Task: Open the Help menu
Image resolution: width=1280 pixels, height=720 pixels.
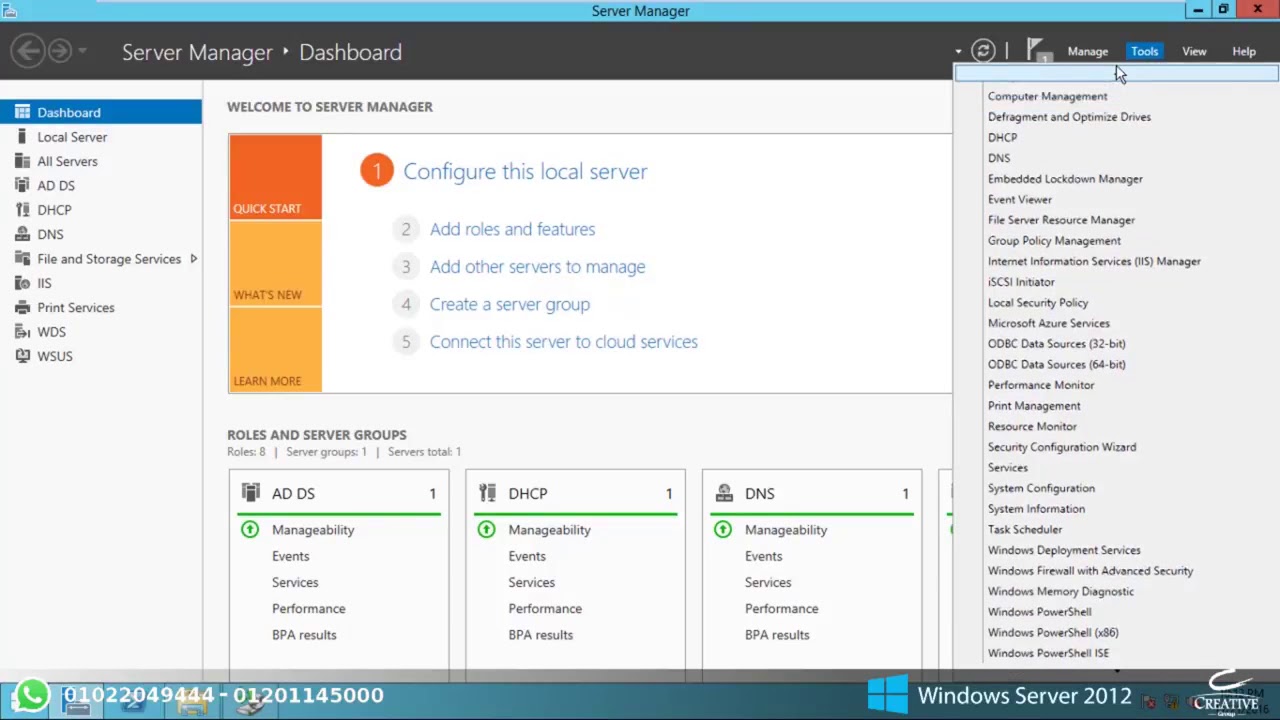Action: coord(1244,51)
